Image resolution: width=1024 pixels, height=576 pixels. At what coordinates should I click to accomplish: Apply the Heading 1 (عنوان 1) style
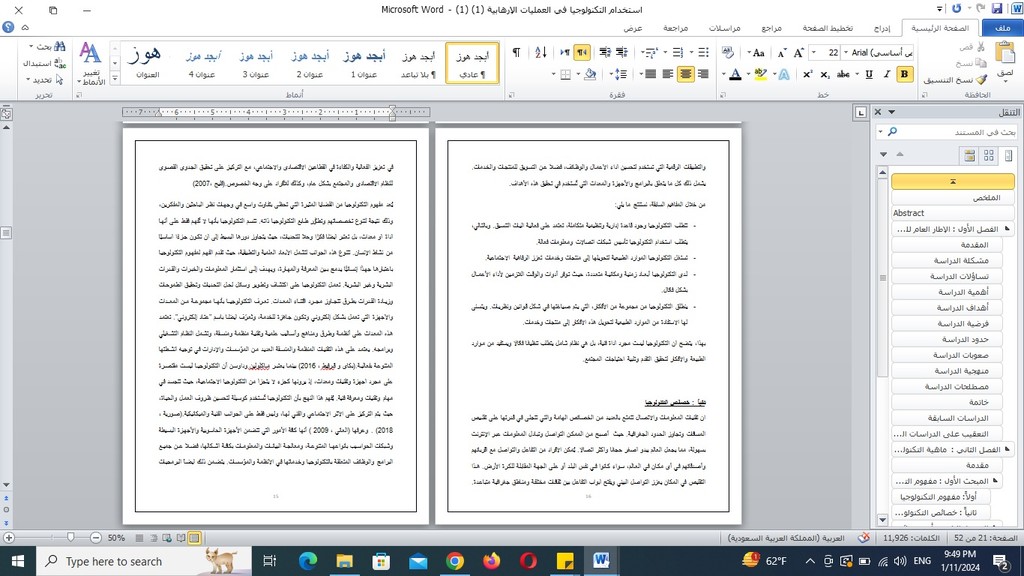click(x=364, y=63)
